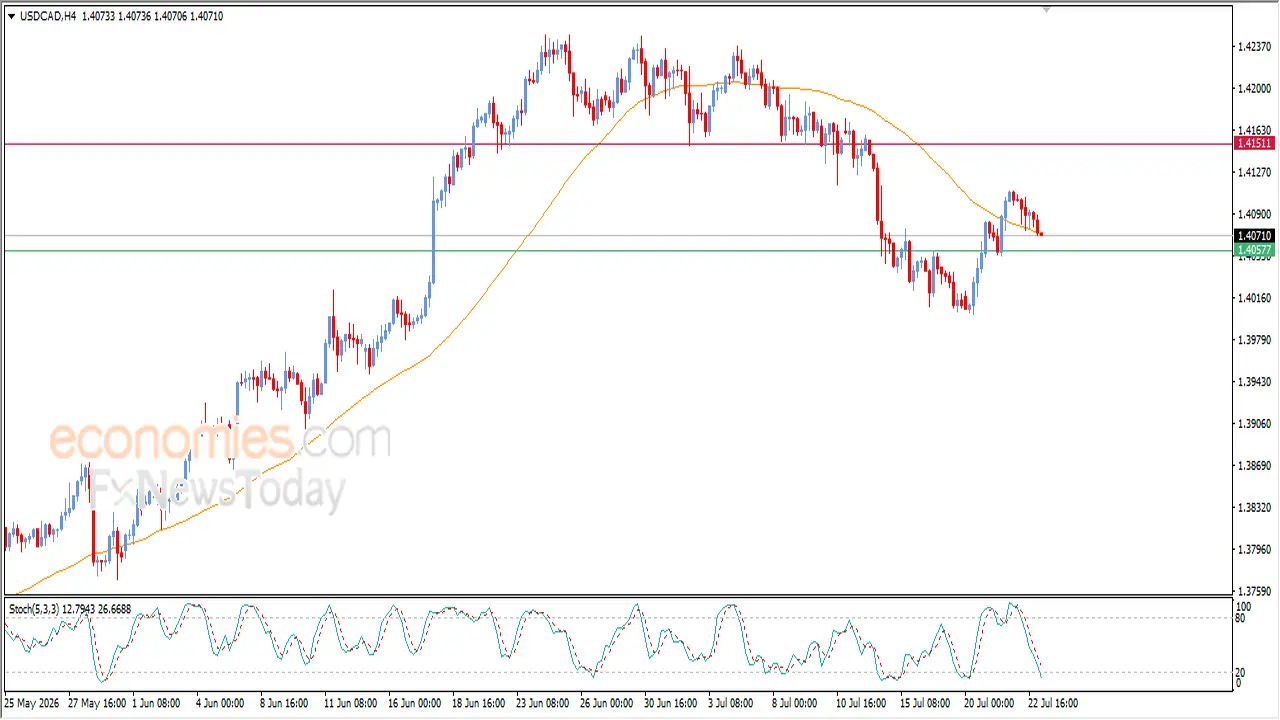This screenshot has height=720, width=1280.
Task: Click the Stoch(5,3,3) indicator label
Action: click(x=35, y=608)
